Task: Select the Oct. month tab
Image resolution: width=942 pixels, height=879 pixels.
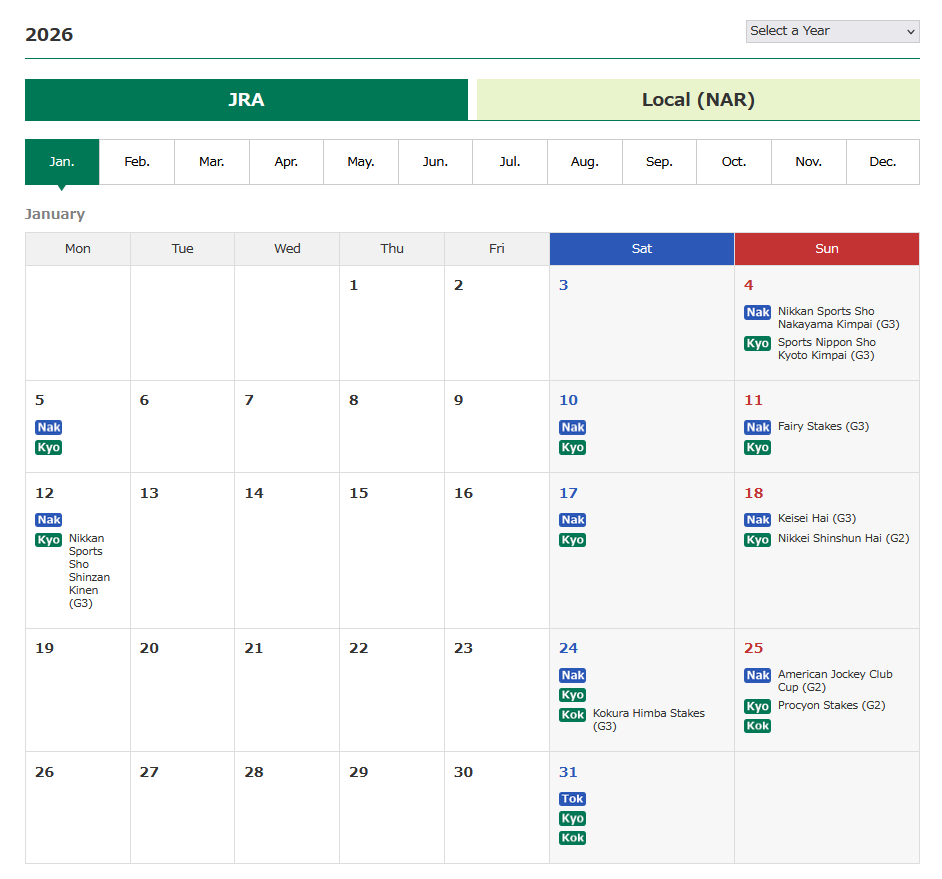Action: click(734, 162)
